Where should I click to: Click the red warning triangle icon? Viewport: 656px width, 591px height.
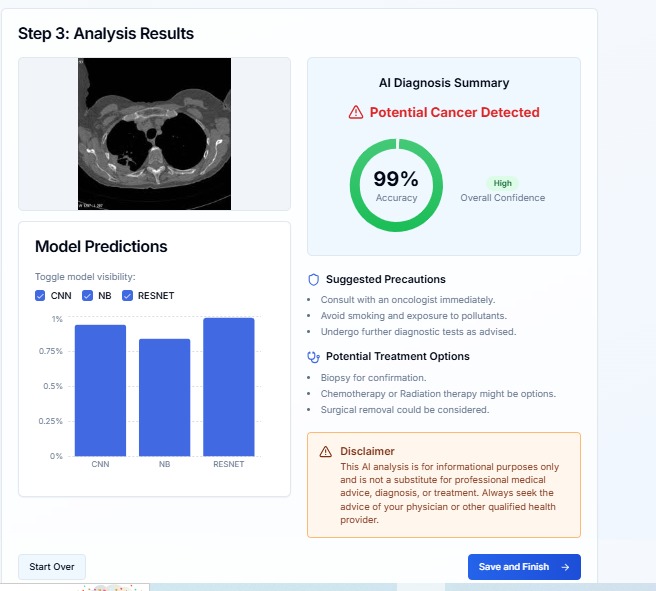[356, 113]
